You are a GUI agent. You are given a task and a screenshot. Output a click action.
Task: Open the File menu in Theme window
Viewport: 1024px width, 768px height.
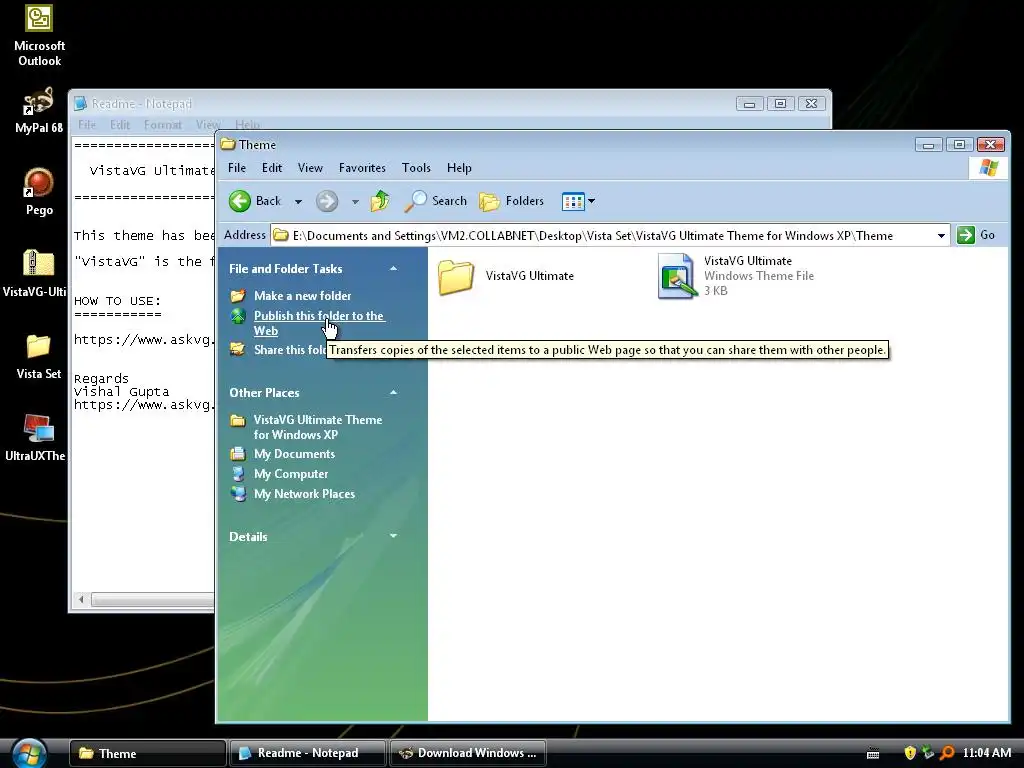(237, 168)
